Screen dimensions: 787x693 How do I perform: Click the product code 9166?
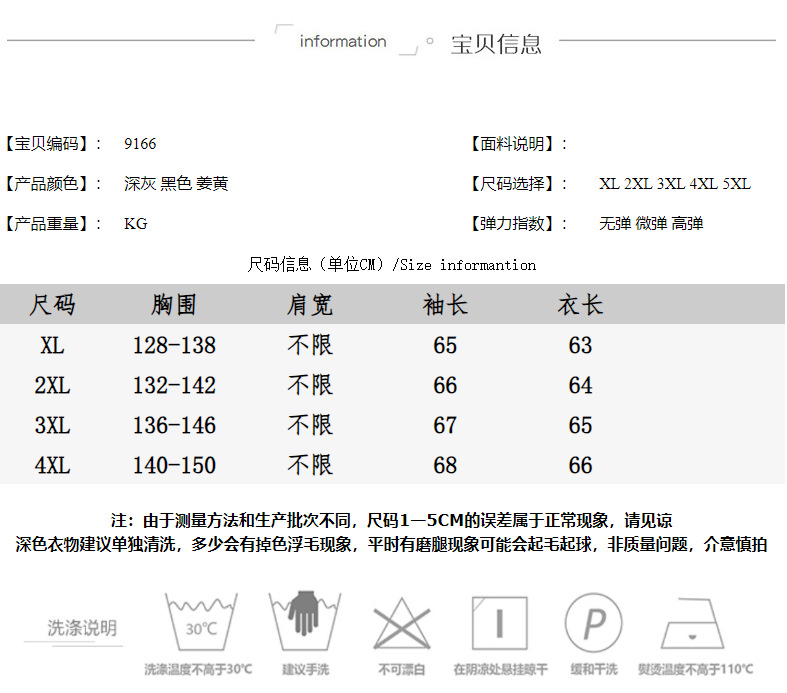coord(140,144)
